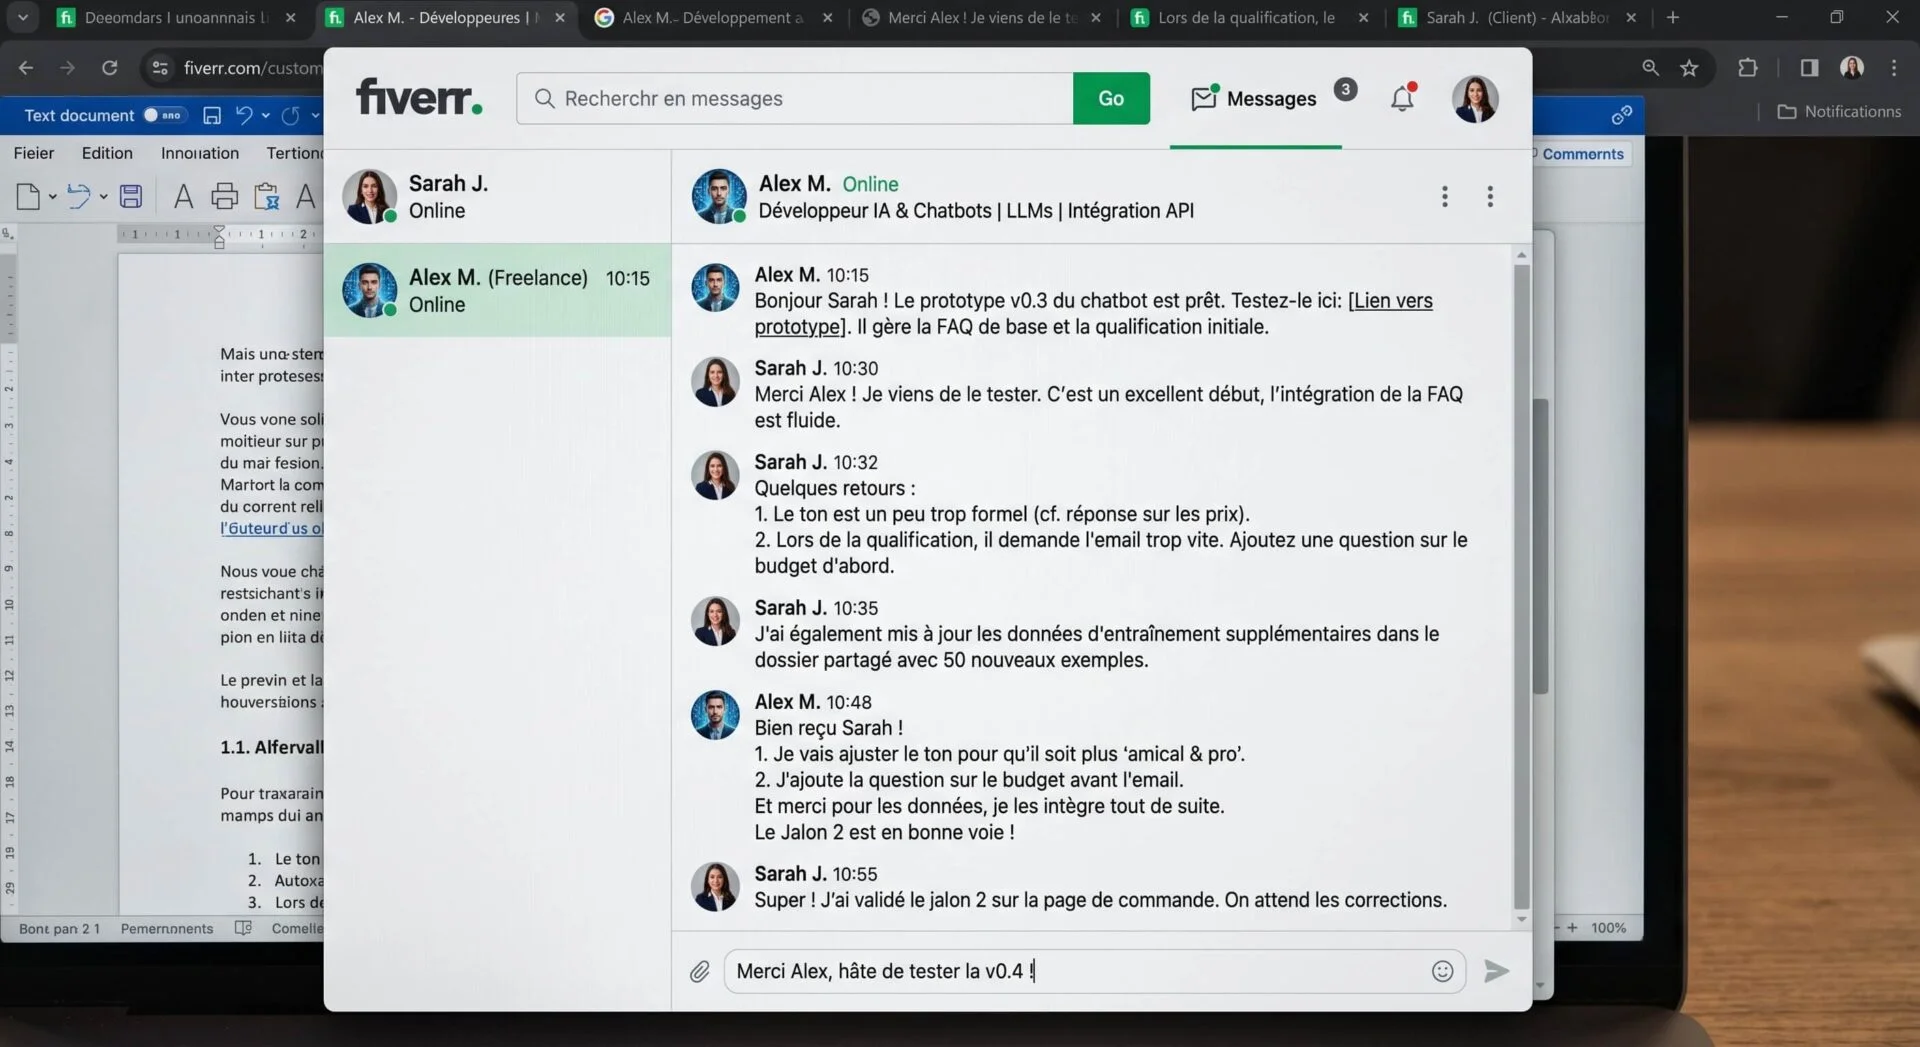Click the Fiverr profile avatar at top right
Image resolution: width=1920 pixels, height=1047 pixels.
pyautogui.click(x=1475, y=98)
